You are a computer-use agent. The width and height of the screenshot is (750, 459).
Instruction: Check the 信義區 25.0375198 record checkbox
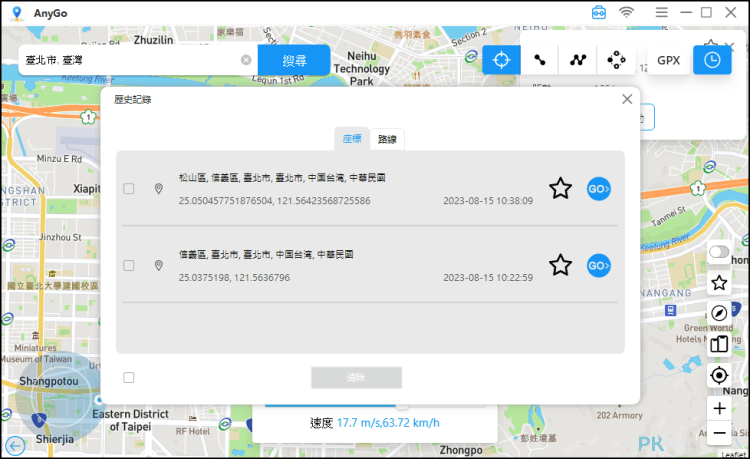129,265
